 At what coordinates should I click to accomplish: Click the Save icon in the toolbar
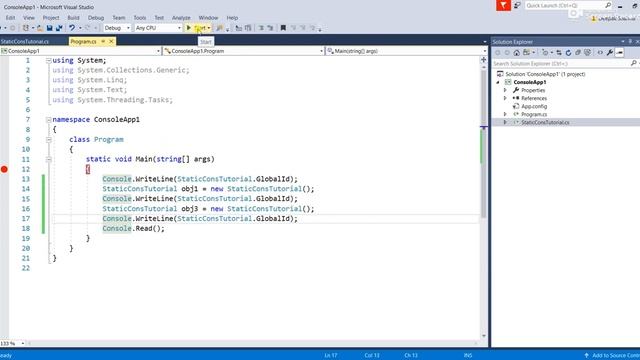click(49, 28)
